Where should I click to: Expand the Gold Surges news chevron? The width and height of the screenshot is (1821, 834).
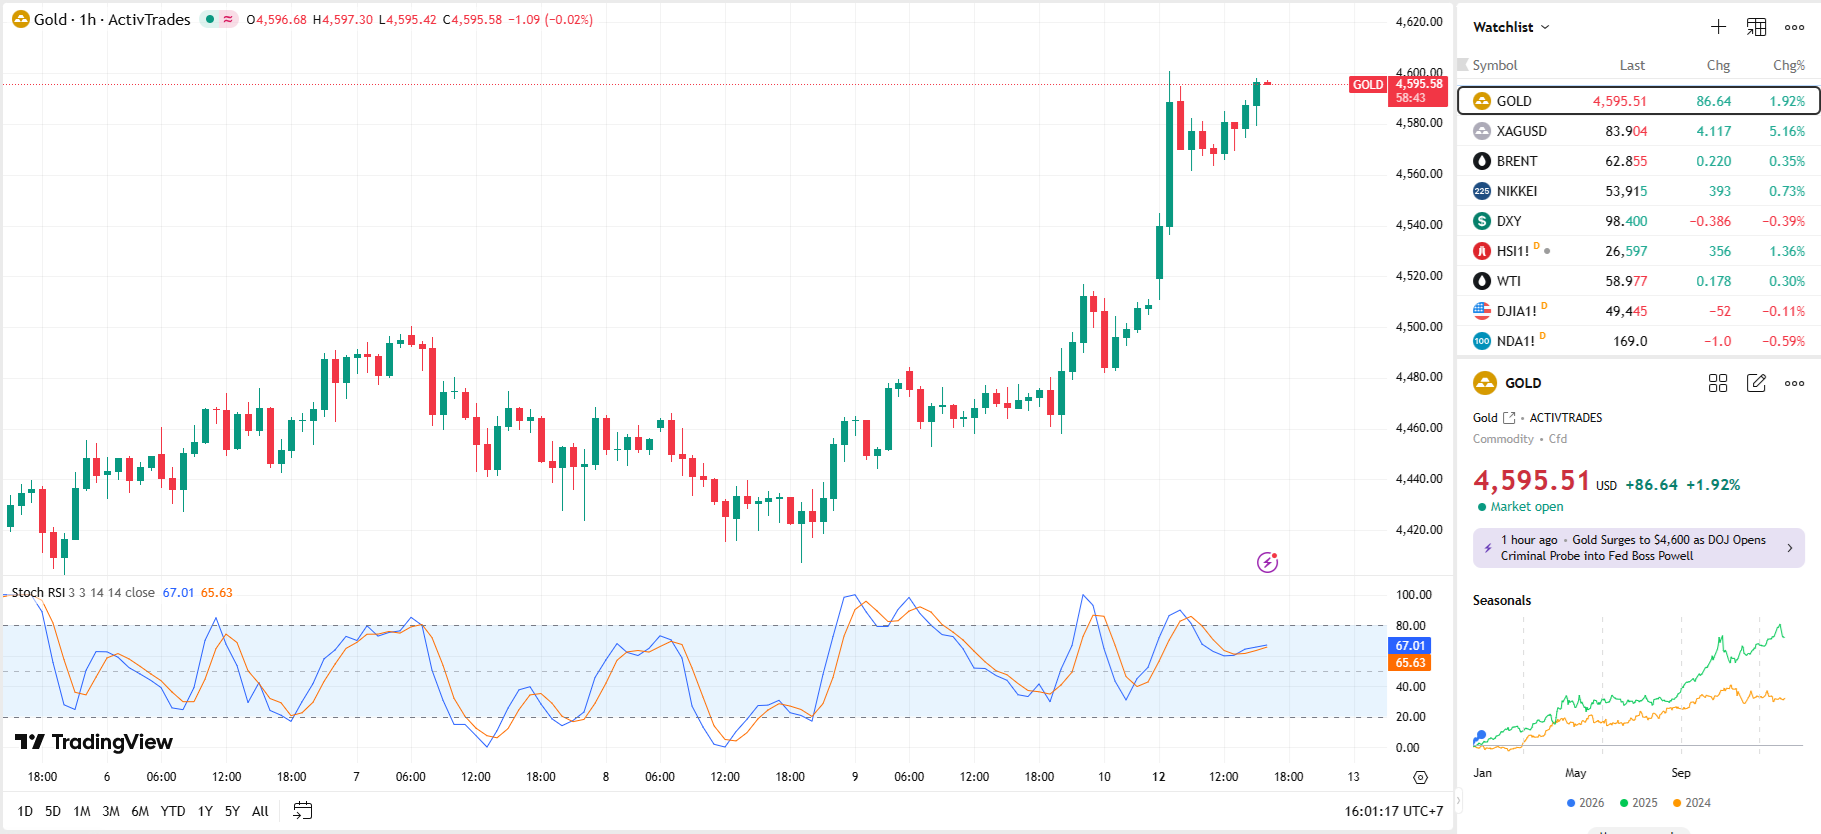[x=1789, y=548]
